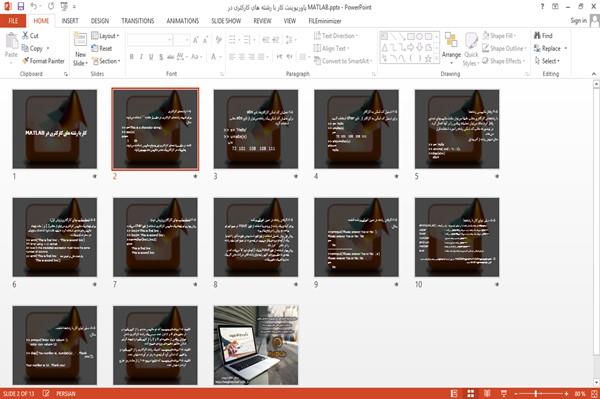Switch to the DESIGN tab
Screen dimensions: 600x399
100,21
